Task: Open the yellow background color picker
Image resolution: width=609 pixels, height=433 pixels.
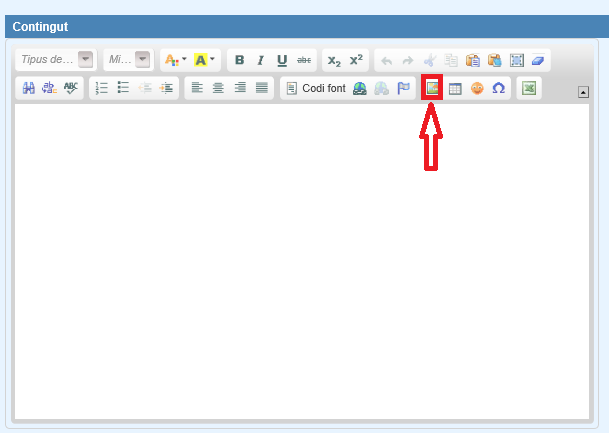Action: (200, 60)
